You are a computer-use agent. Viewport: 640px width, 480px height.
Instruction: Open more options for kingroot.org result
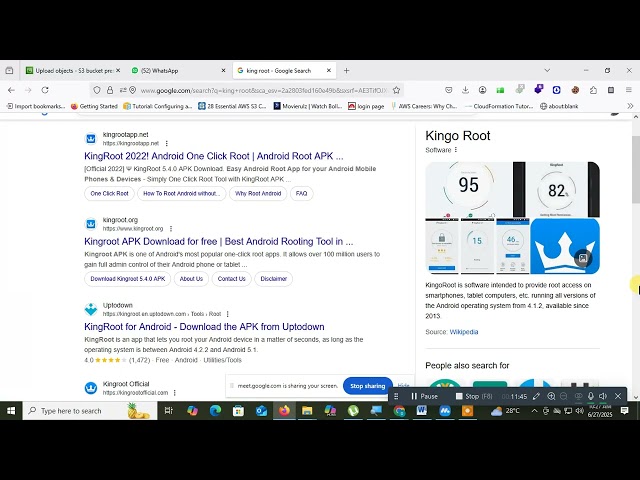(x=171, y=229)
